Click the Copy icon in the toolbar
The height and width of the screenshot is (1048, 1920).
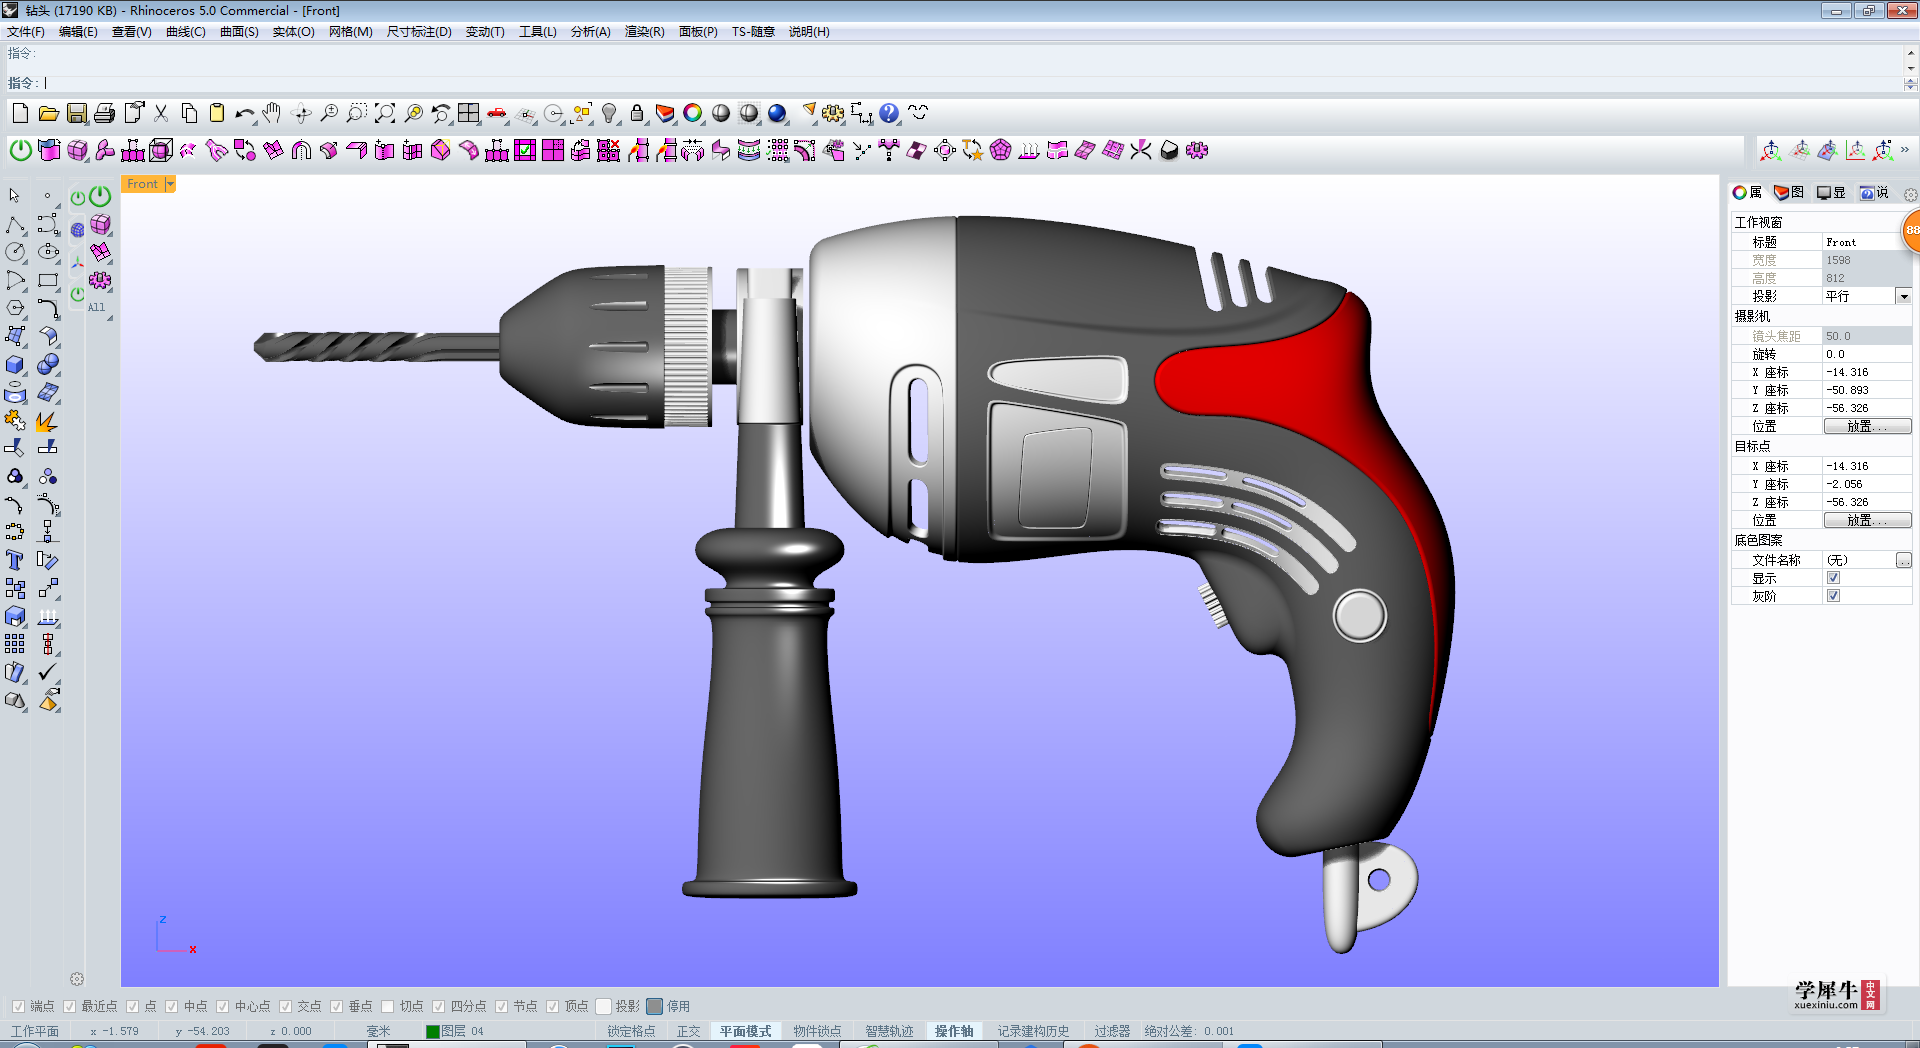point(189,113)
